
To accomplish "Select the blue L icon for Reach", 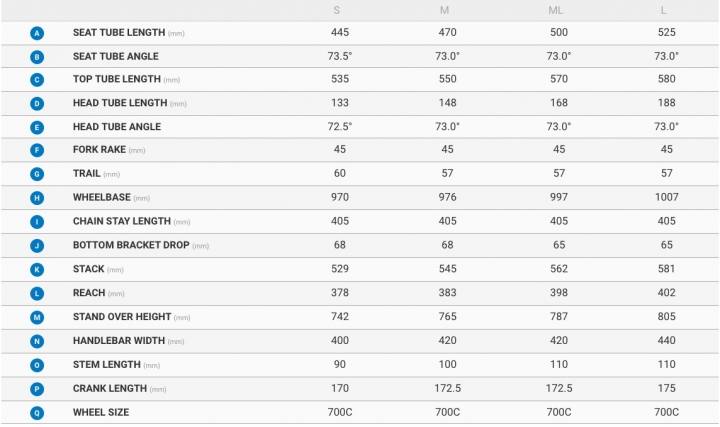I will (37, 293).
